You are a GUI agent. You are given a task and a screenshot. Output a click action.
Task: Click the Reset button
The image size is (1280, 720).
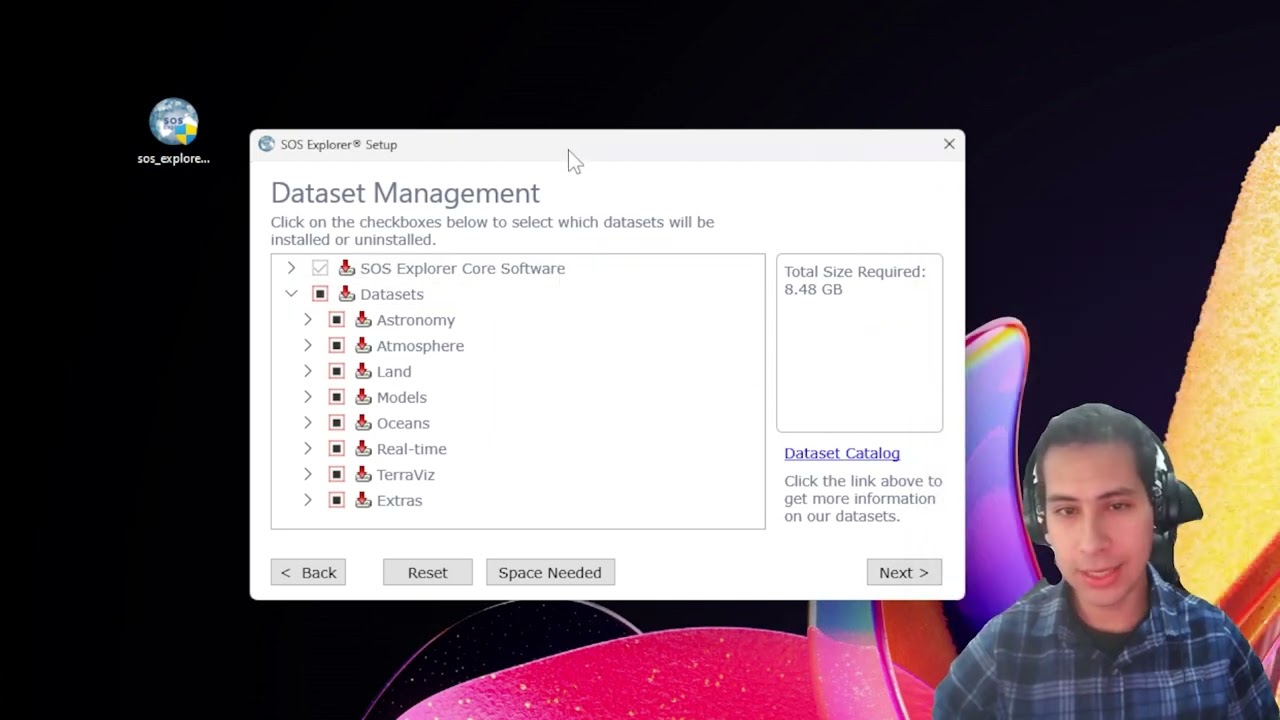pos(427,573)
